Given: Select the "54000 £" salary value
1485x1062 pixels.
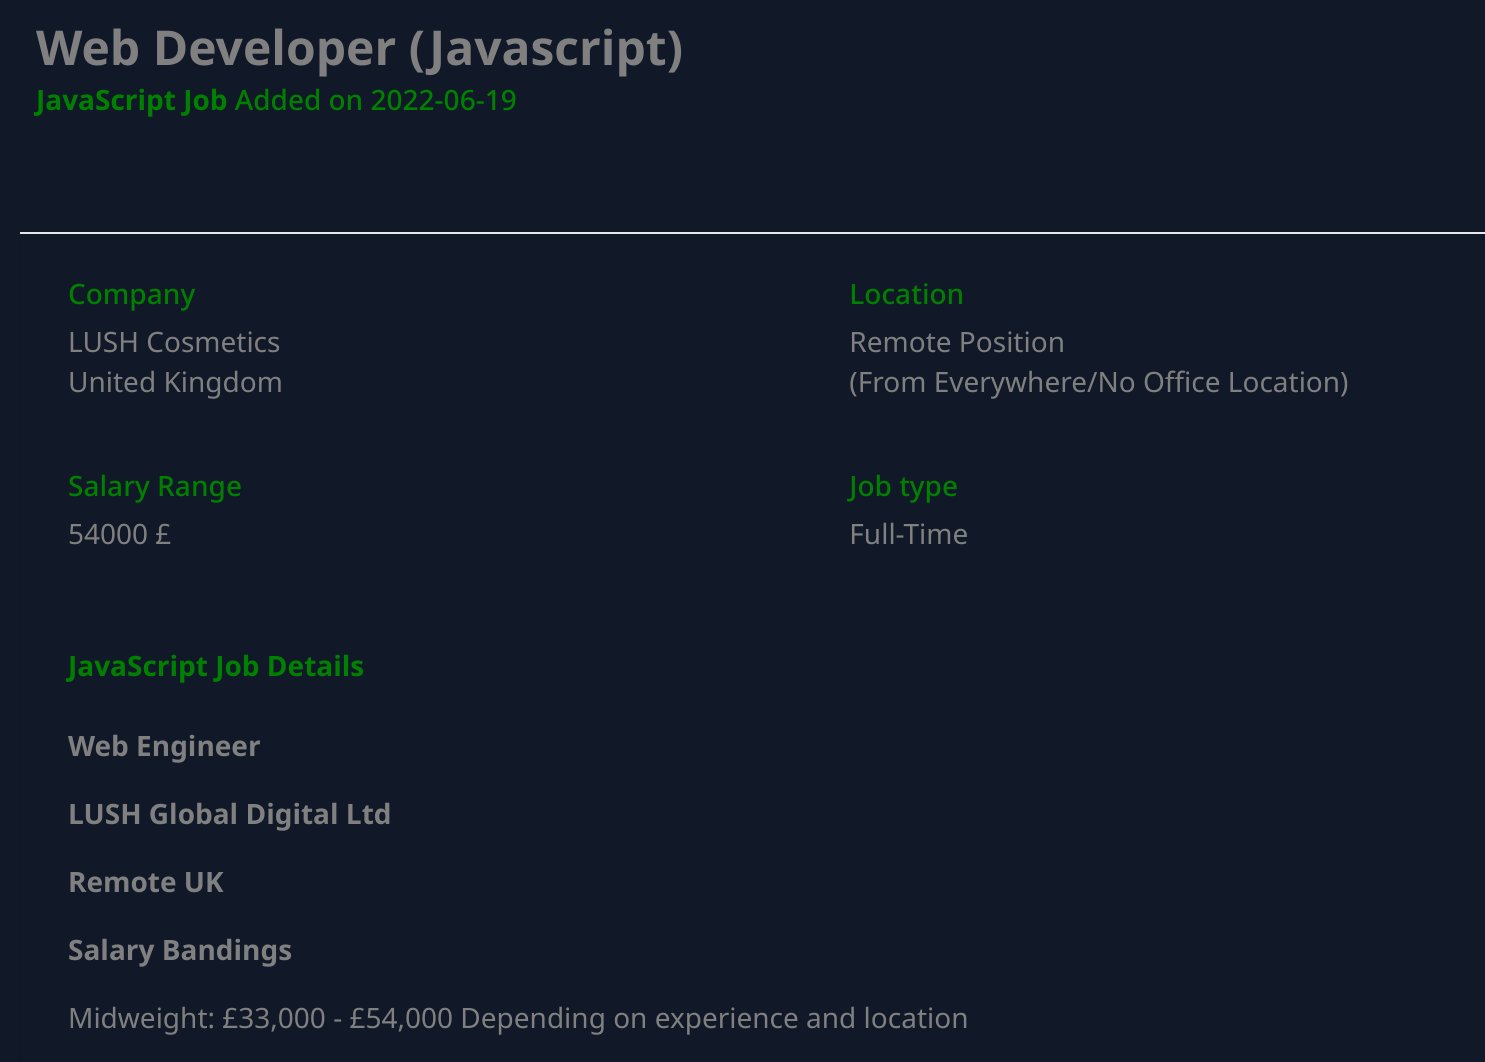Looking at the screenshot, I should click(120, 534).
